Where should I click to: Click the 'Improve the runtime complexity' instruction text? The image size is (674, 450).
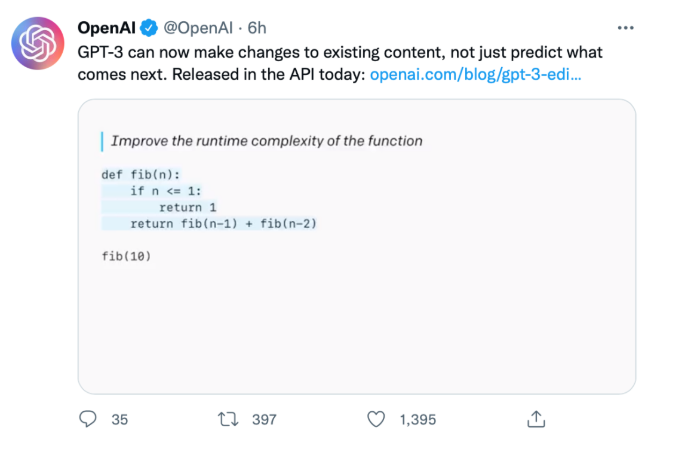pyautogui.click(x=266, y=141)
